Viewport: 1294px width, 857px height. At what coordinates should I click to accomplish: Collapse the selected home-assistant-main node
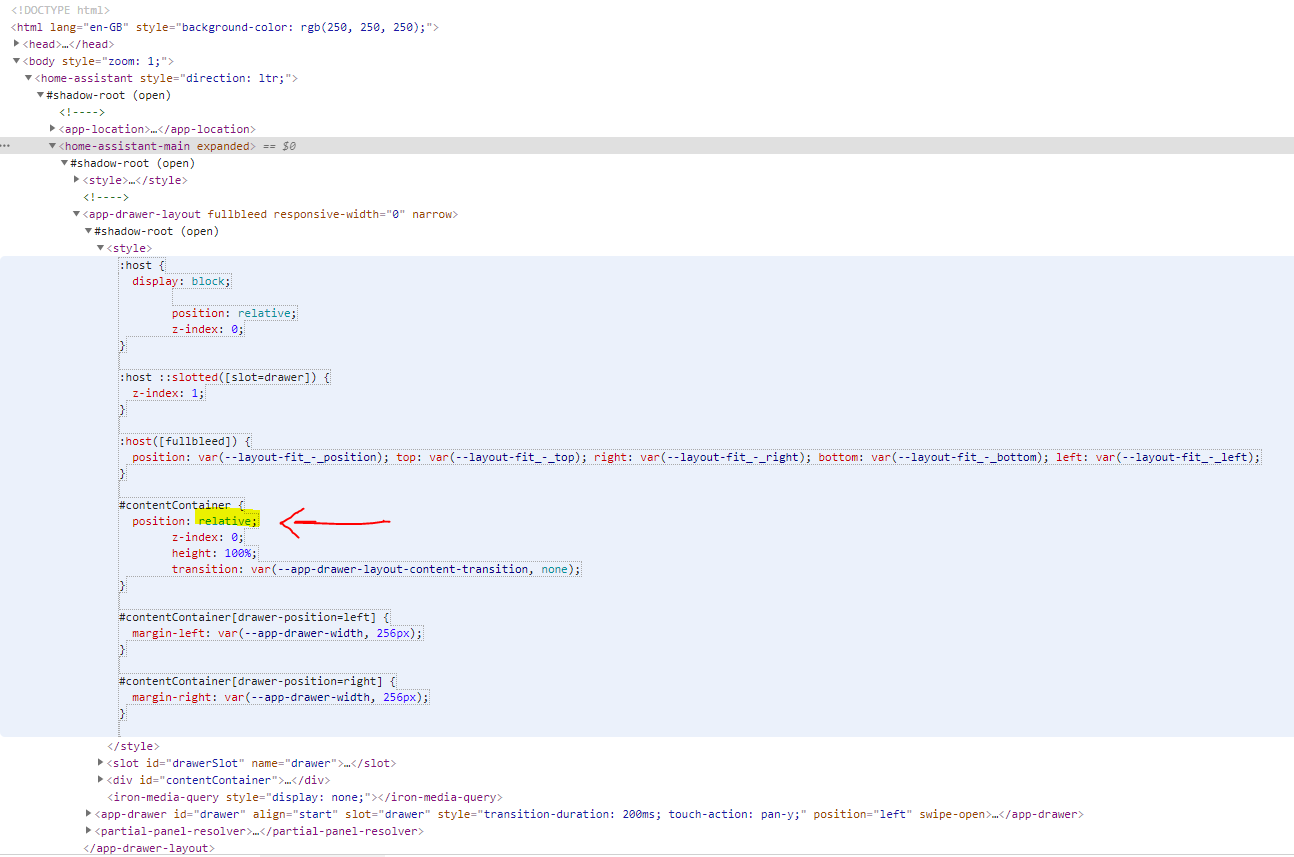52,145
